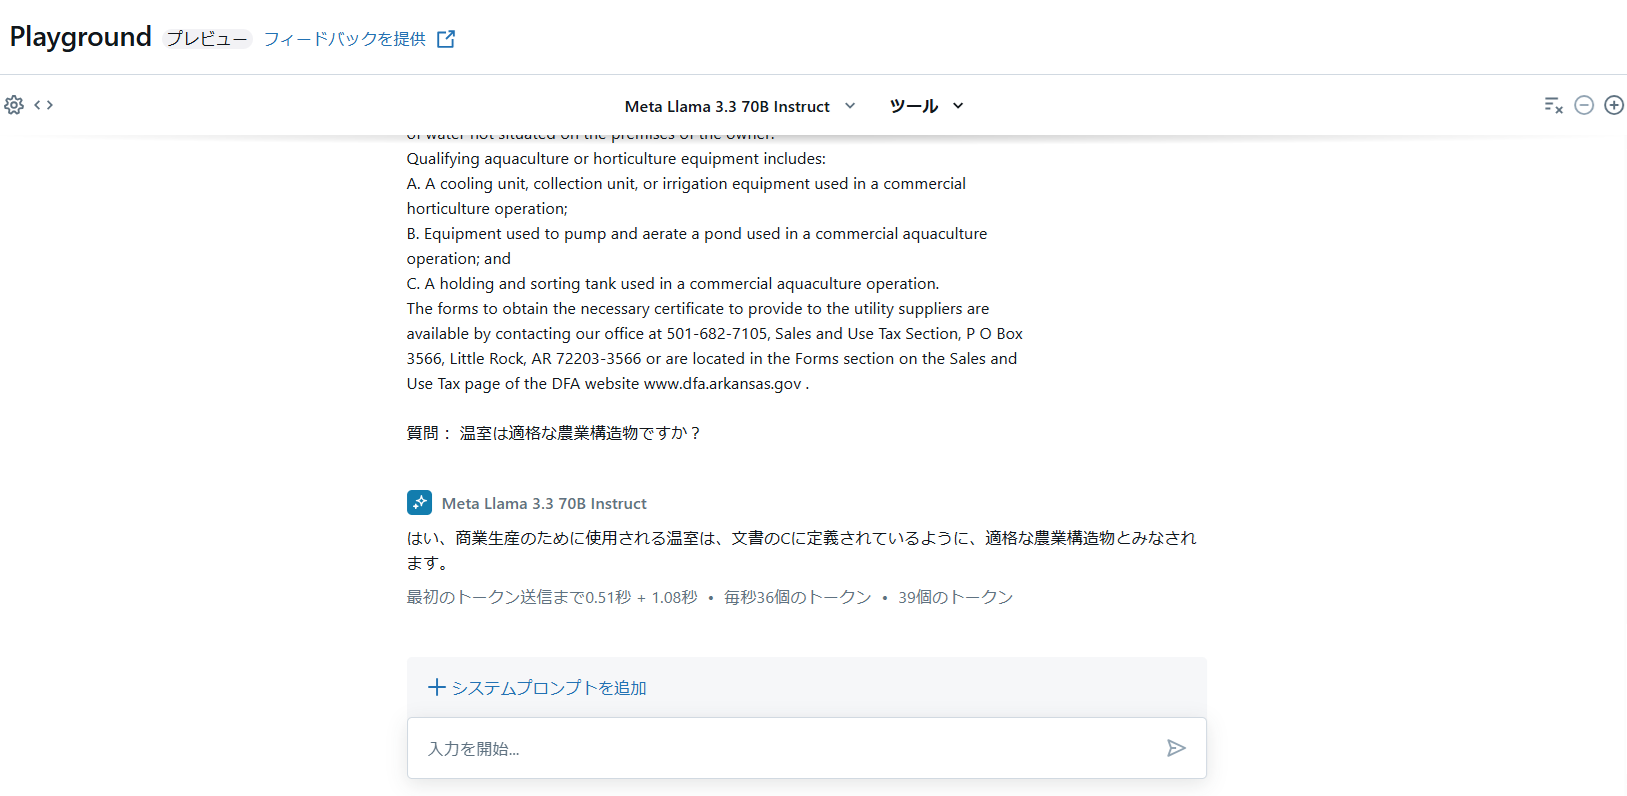Click the プレビュー badge

pyautogui.click(x=207, y=39)
